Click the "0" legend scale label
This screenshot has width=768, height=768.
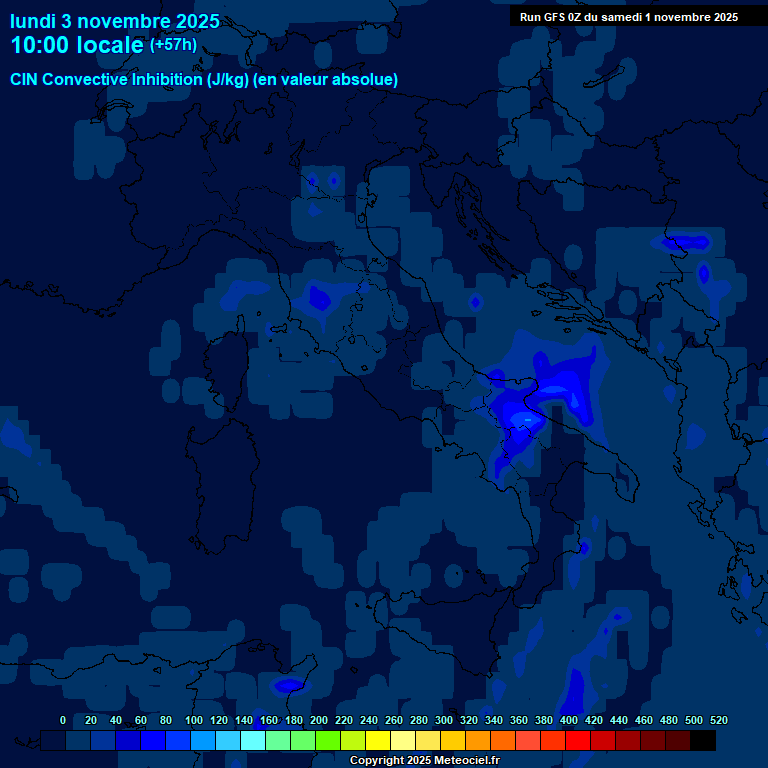63,720
